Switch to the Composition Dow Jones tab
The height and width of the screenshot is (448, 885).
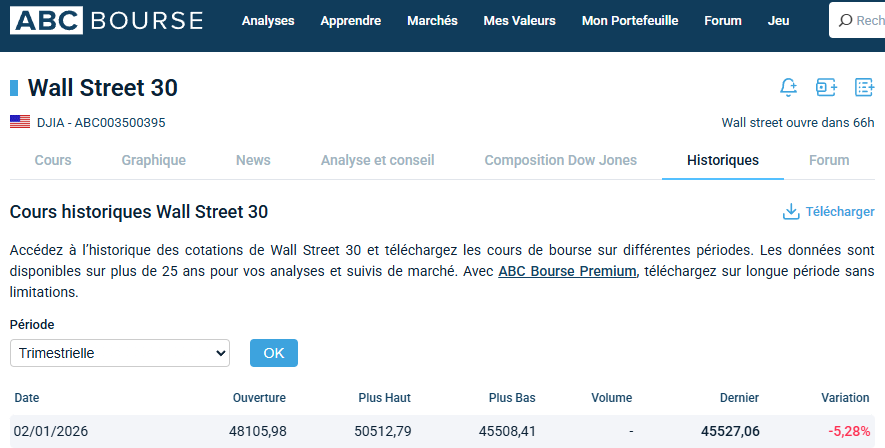point(560,160)
